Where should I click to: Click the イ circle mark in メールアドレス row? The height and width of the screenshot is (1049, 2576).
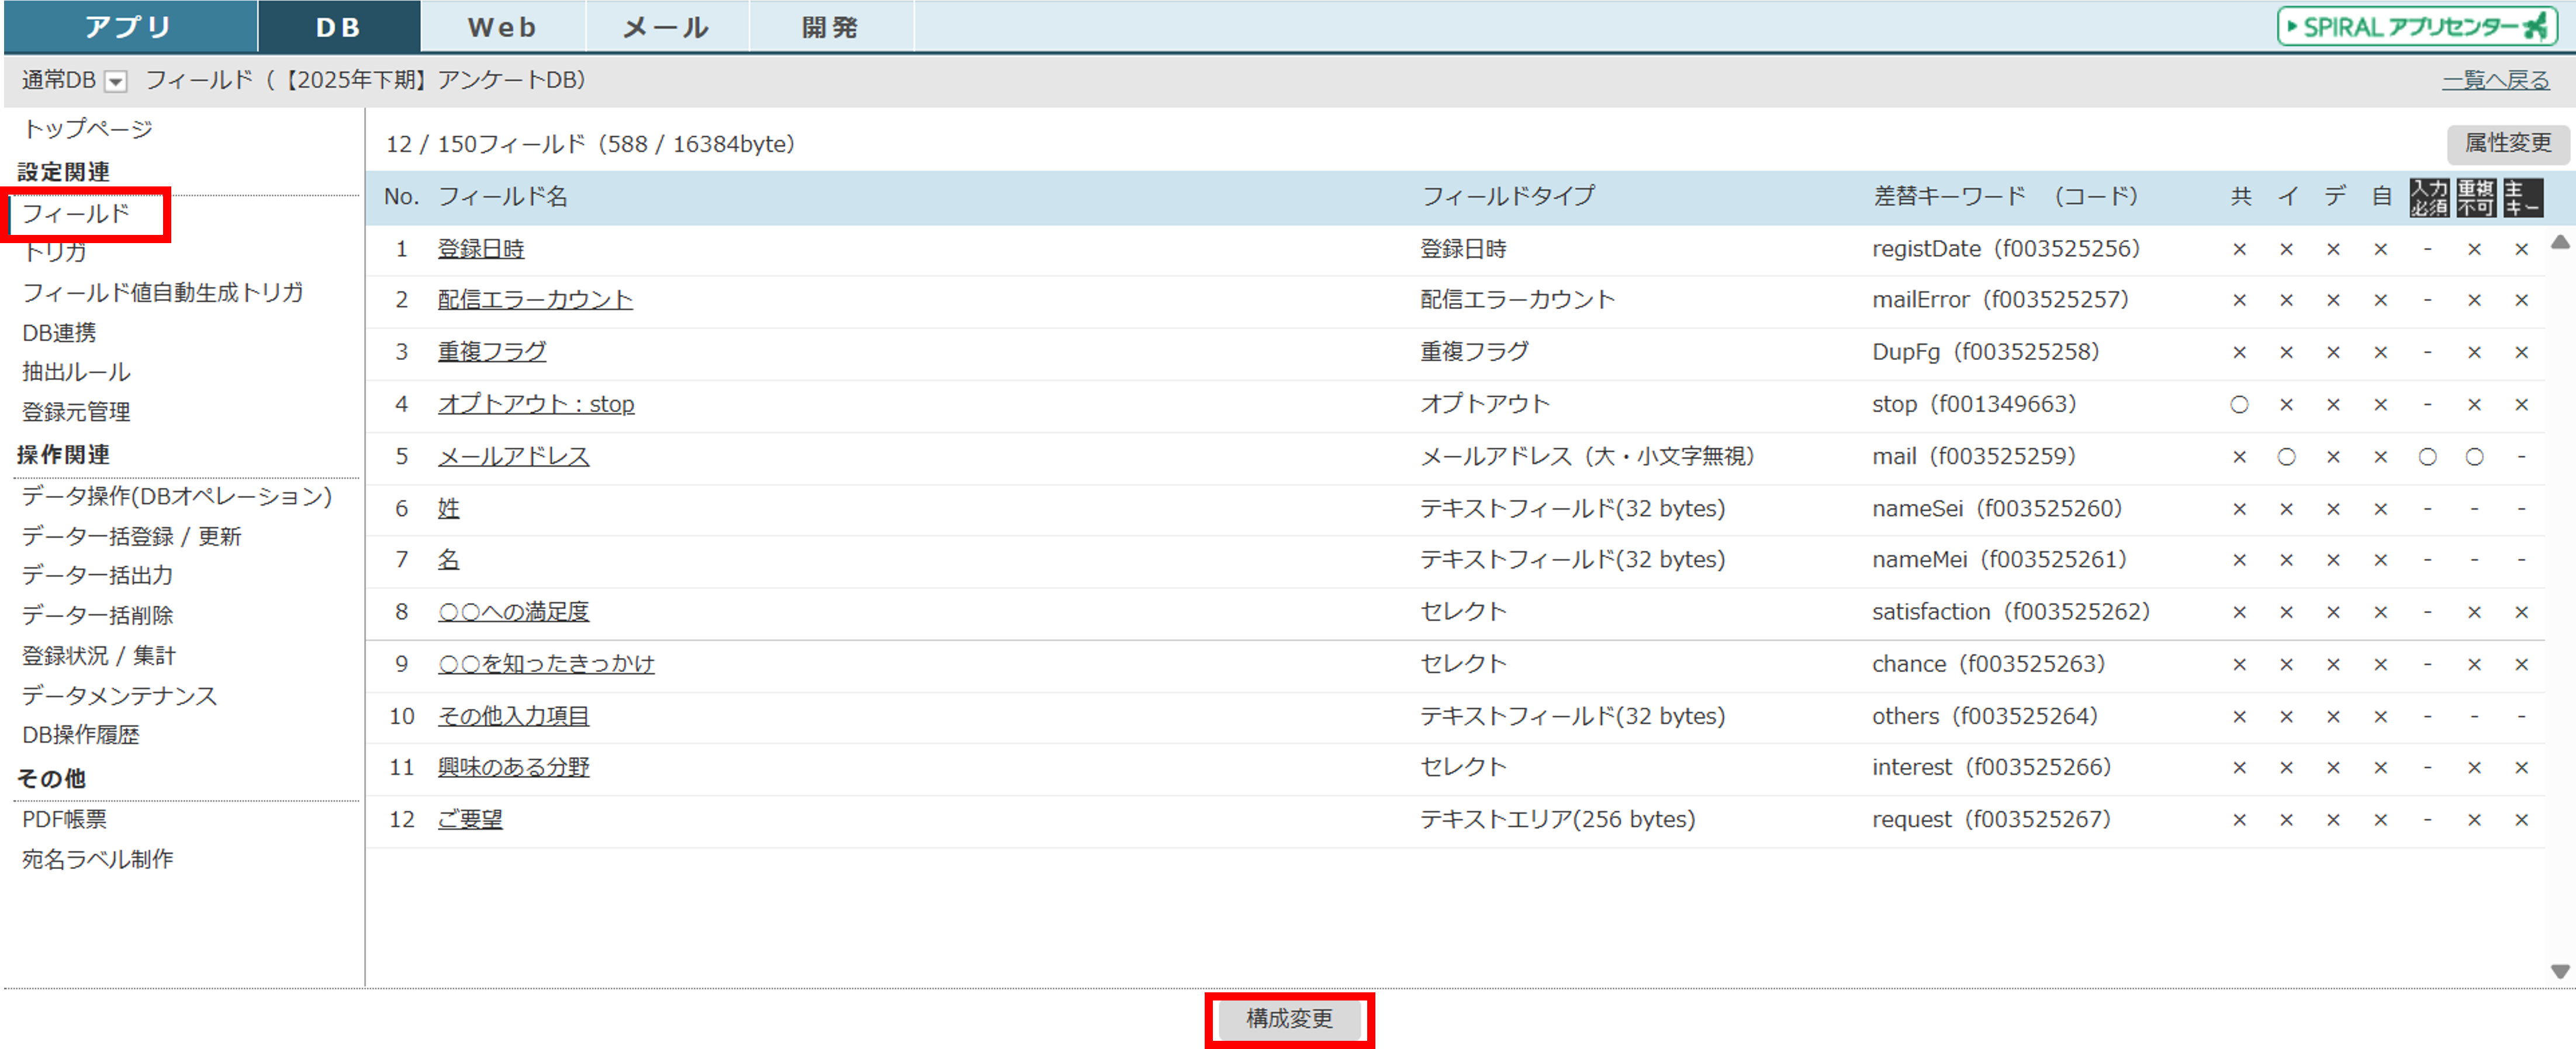[2286, 457]
